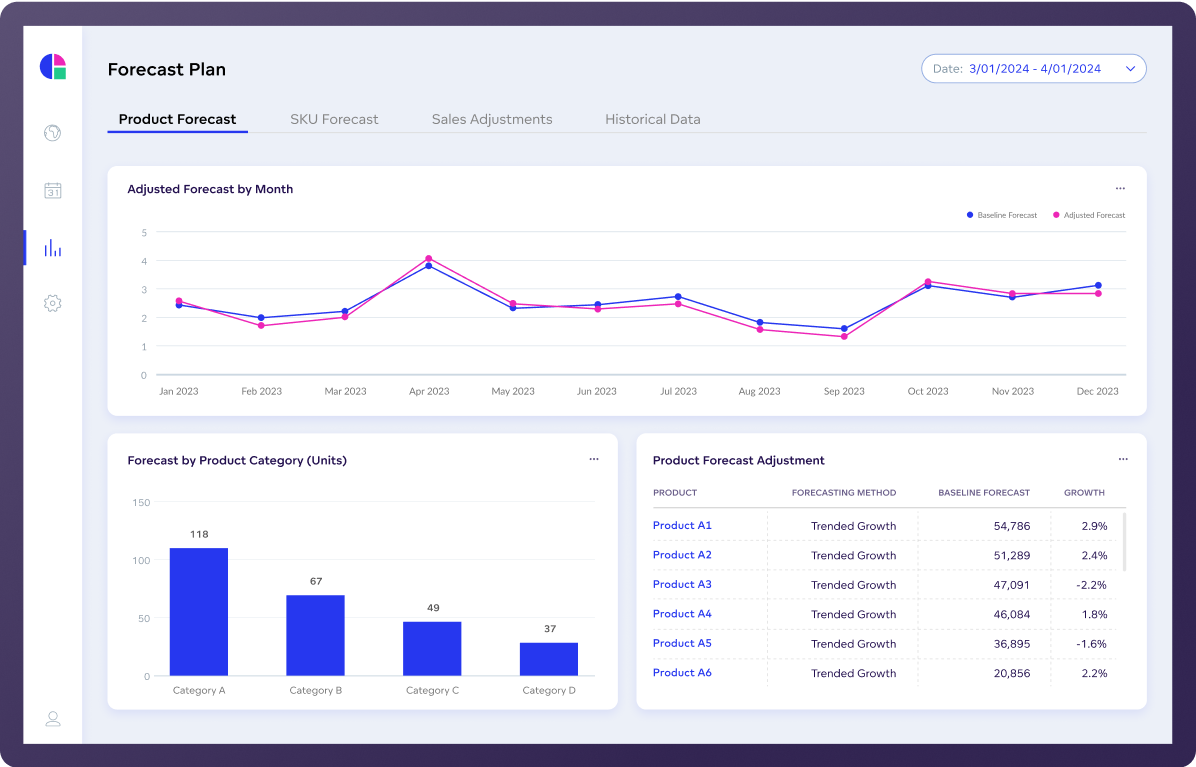Click the user profile icon at bottom
The width and height of the screenshot is (1196, 767).
tap(53, 718)
